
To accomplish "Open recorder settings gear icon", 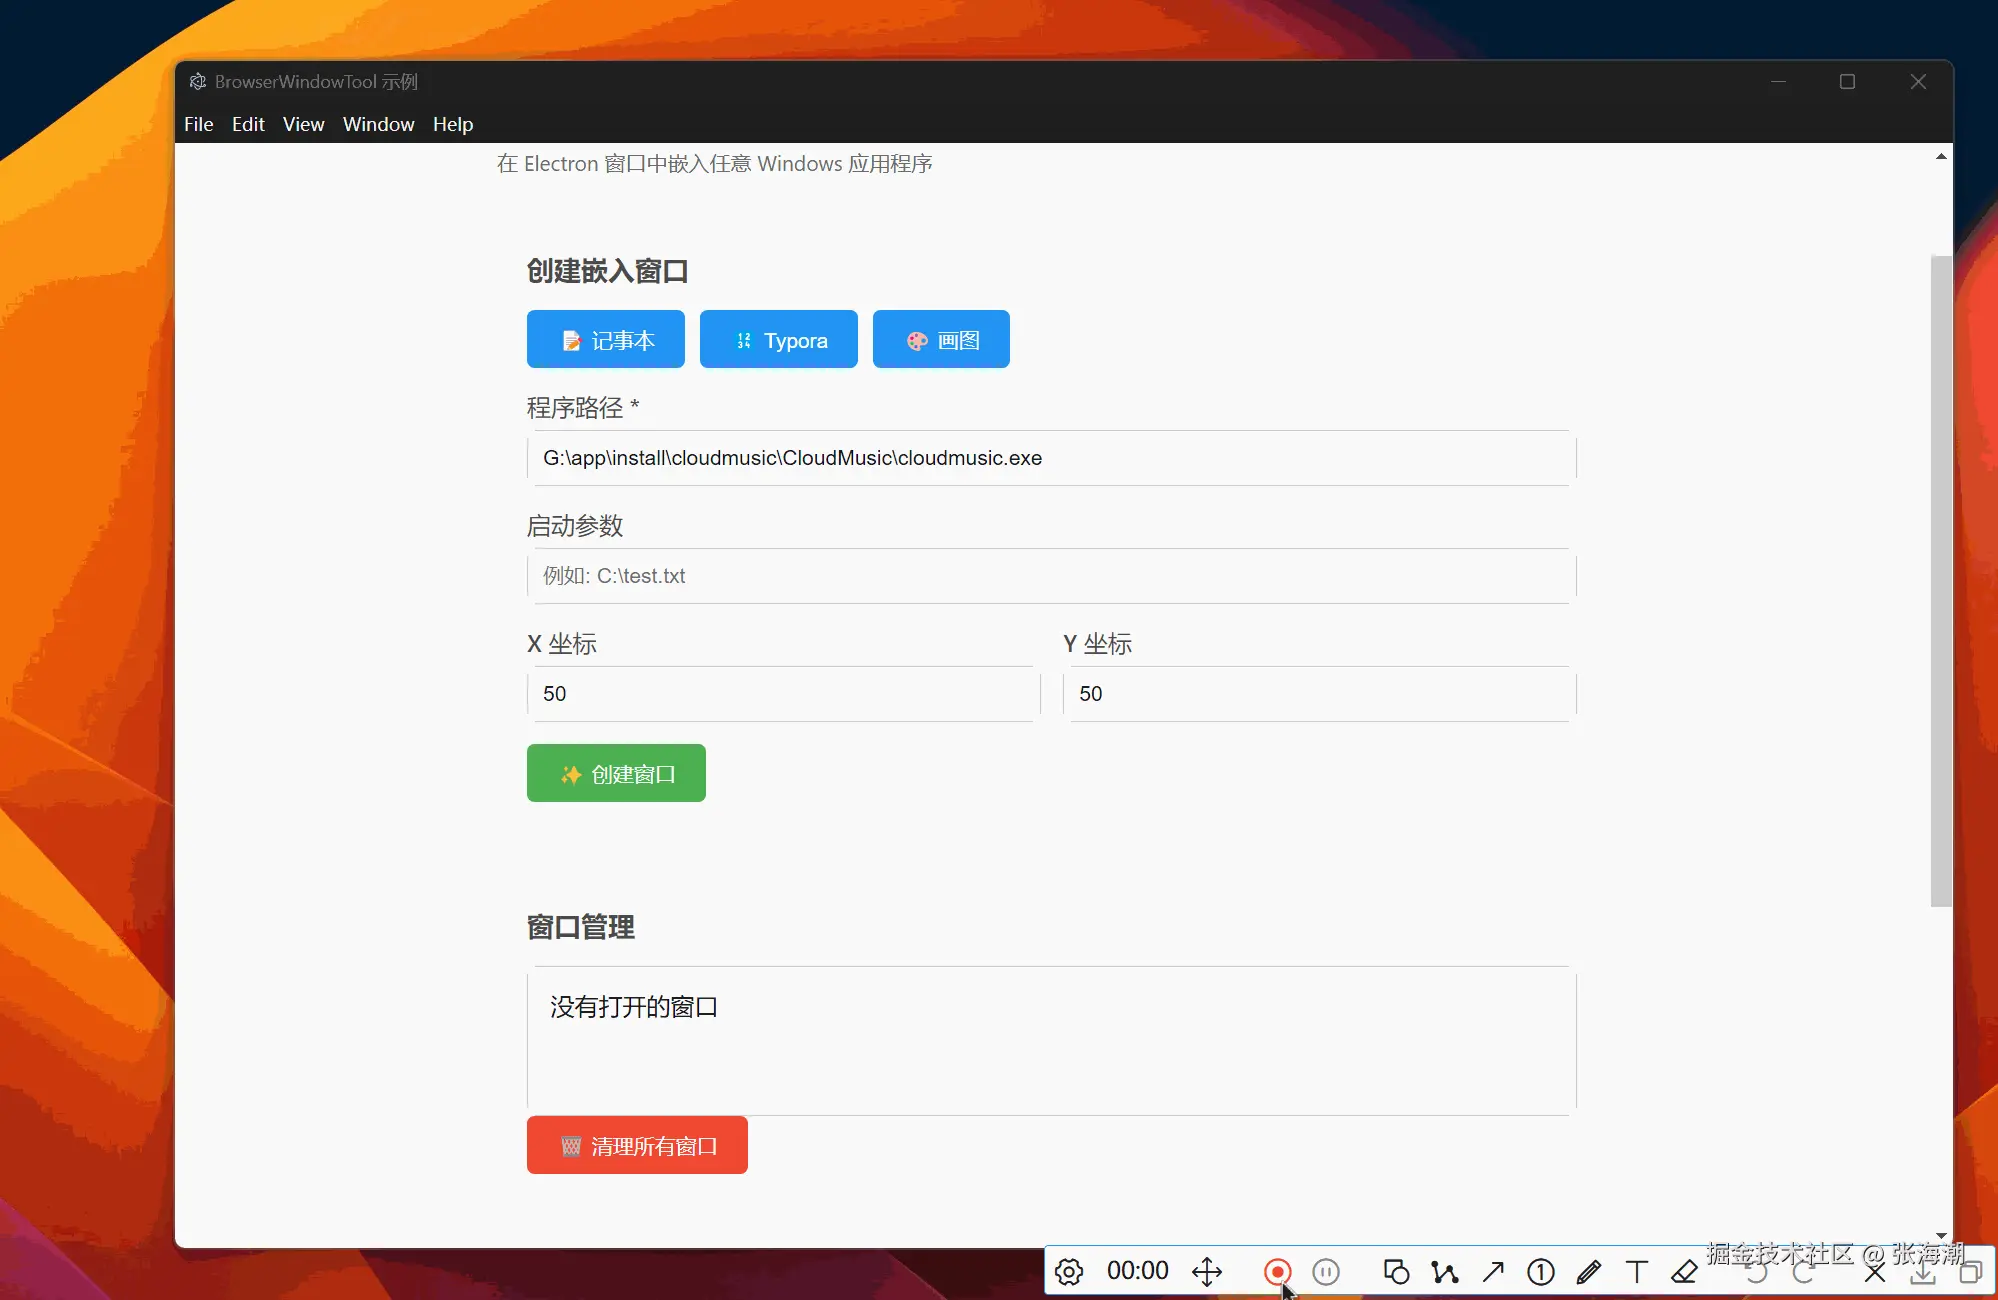I will tap(1069, 1272).
